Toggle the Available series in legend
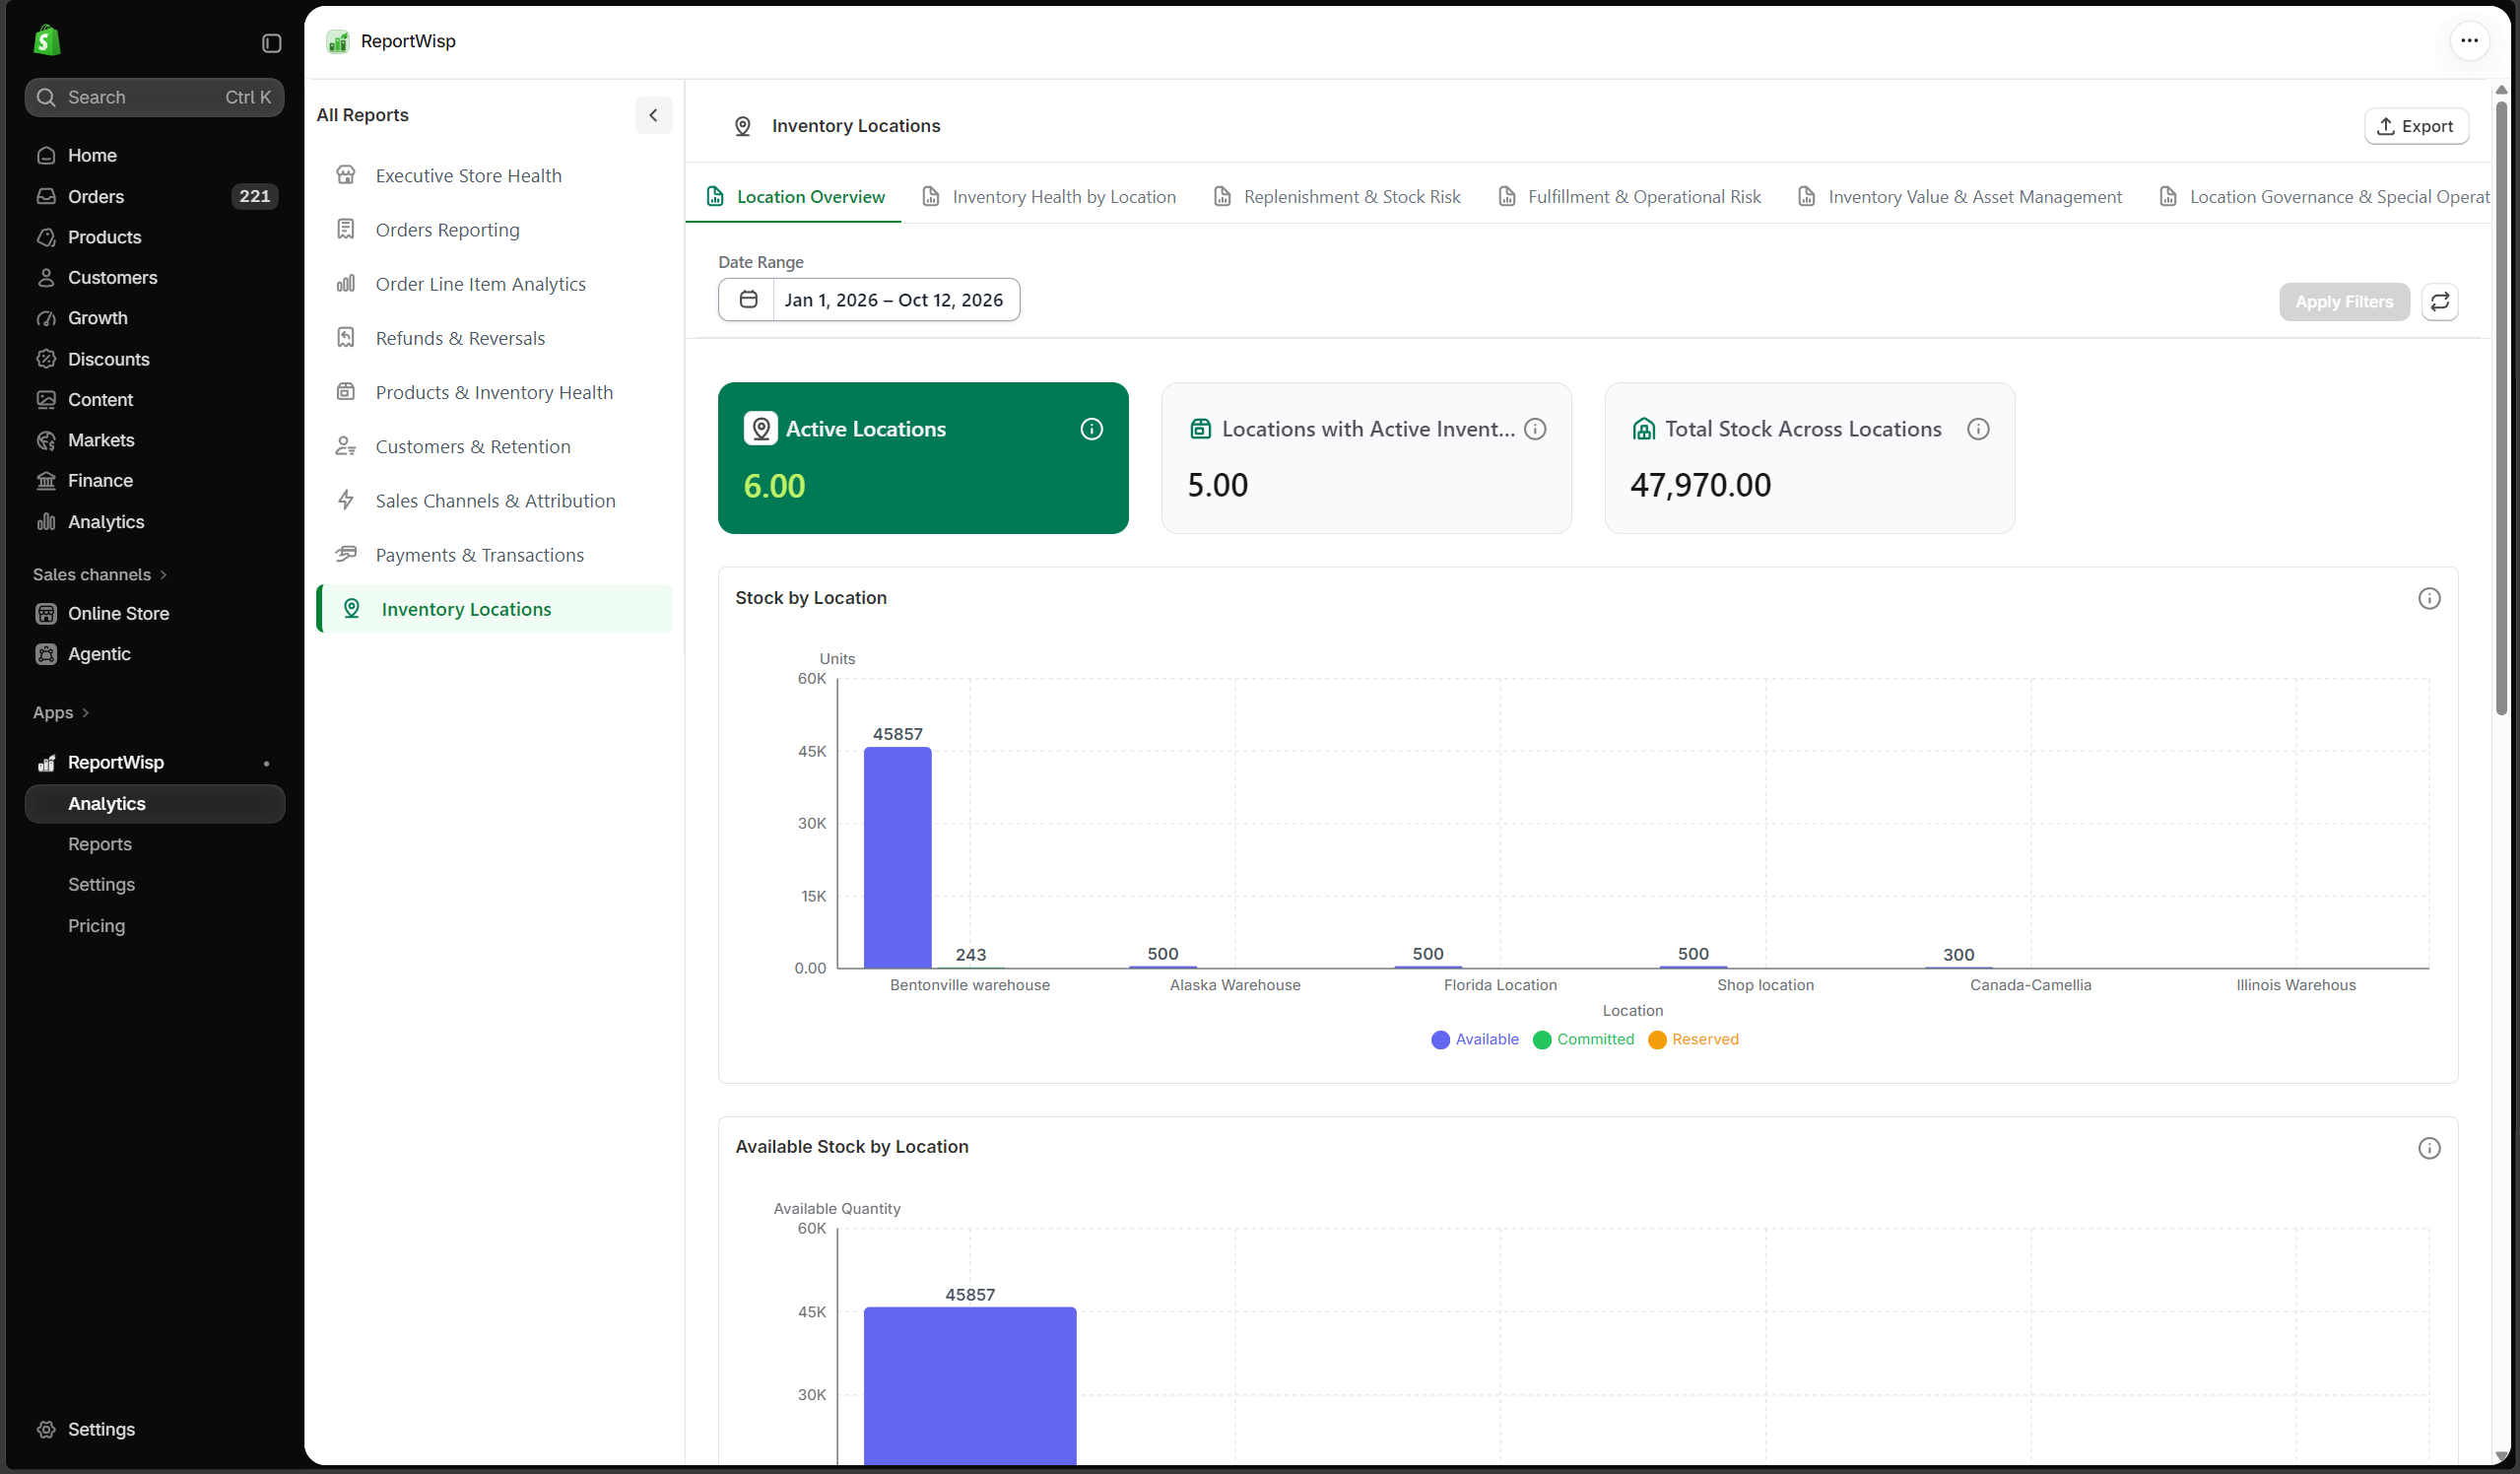Image resolution: width=2520 pixels, height=1474 pixels. click(1474, 1039)
